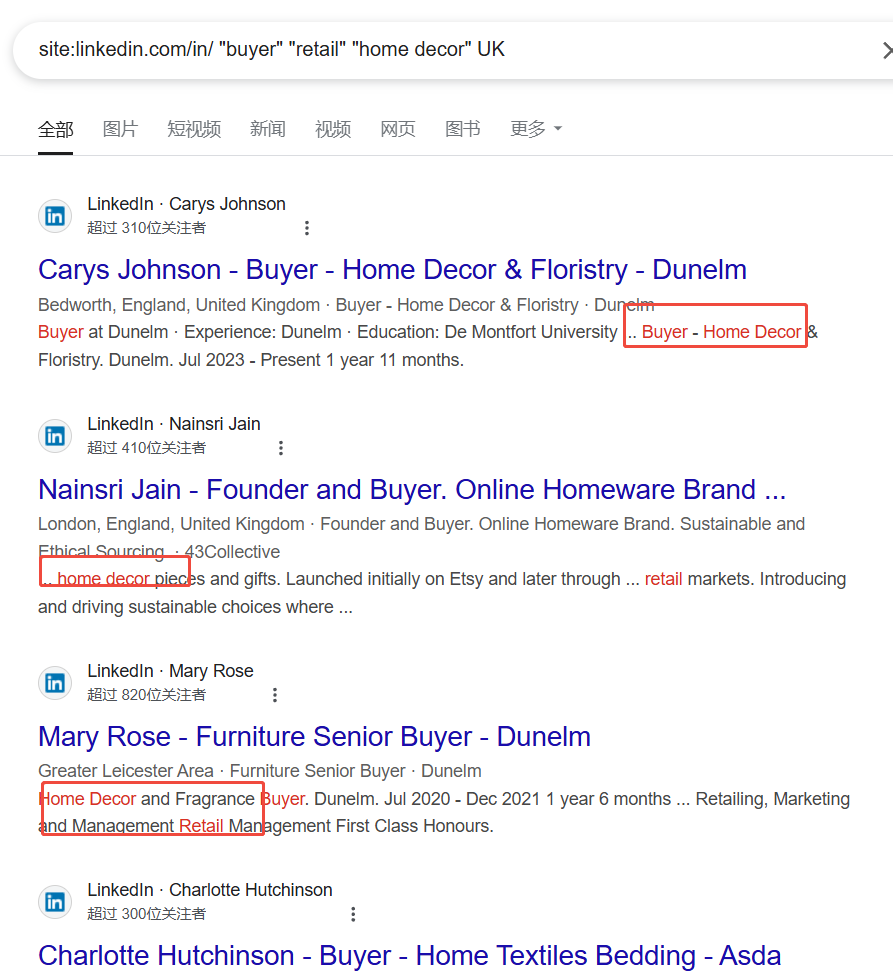
Task: Switch to the 新闻 (News) tab
Action: point(268,129)
